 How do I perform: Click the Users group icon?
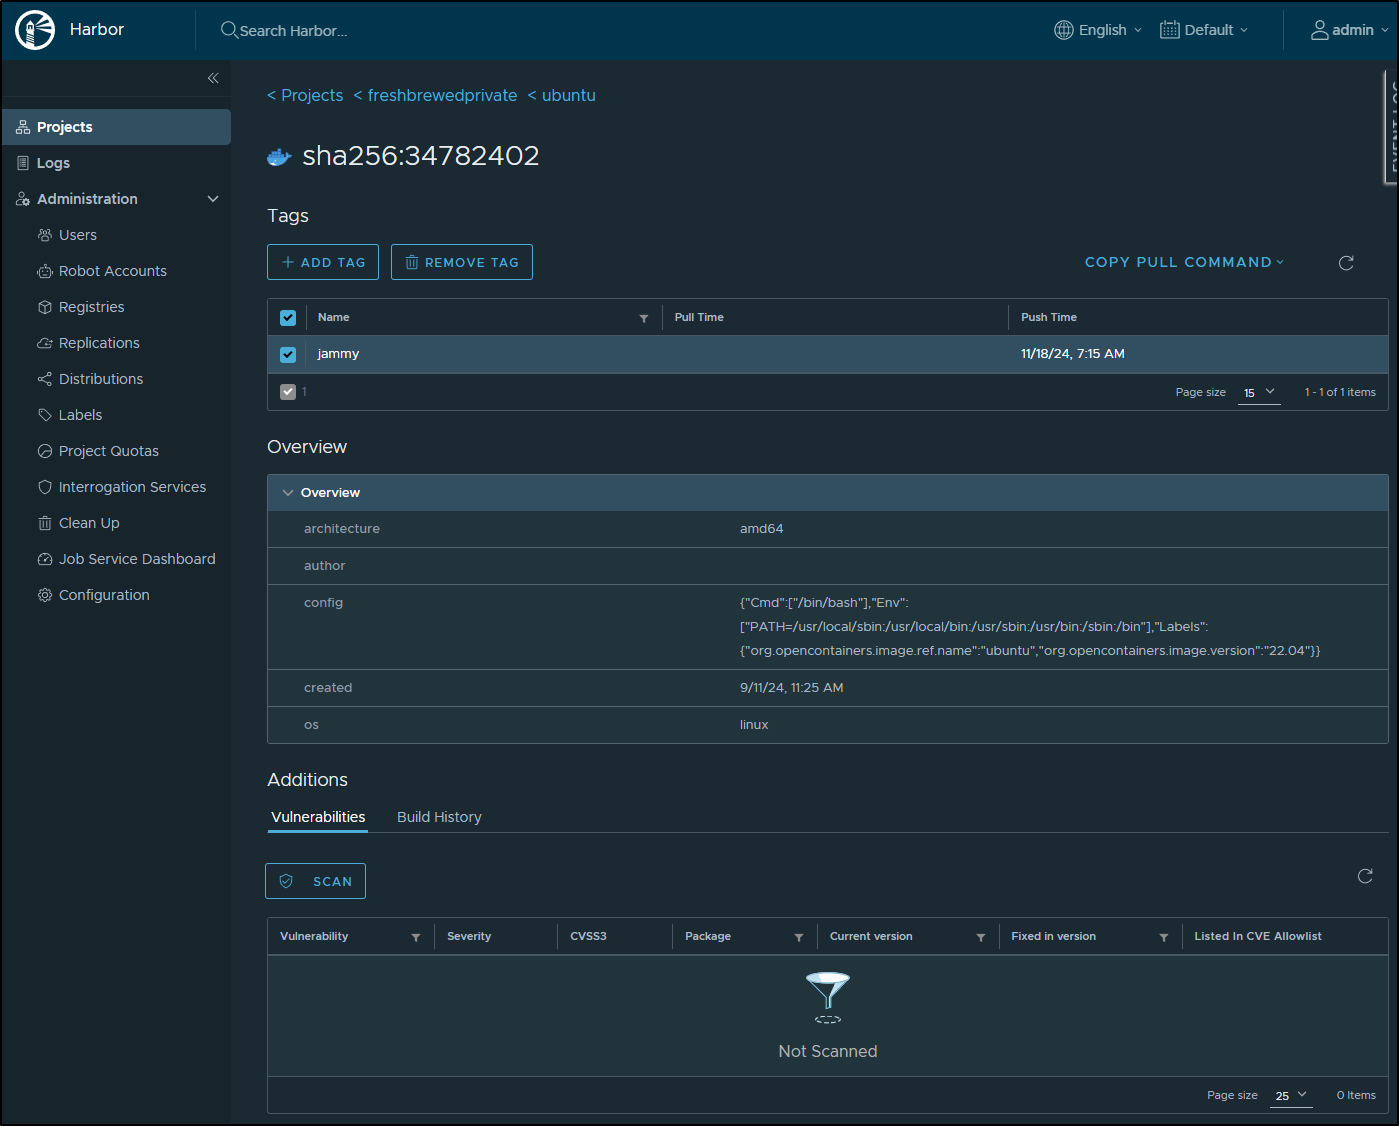[x=45, y=235]
